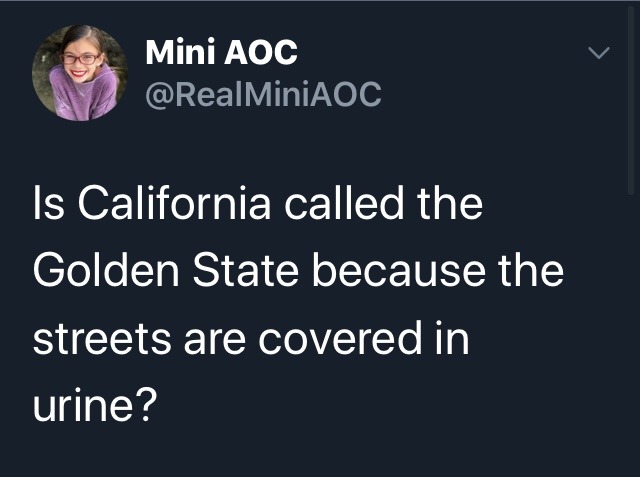Click the vertical scrollbar on the right edge
This screenshot has width=640, height=477.
tap(631, 100)
